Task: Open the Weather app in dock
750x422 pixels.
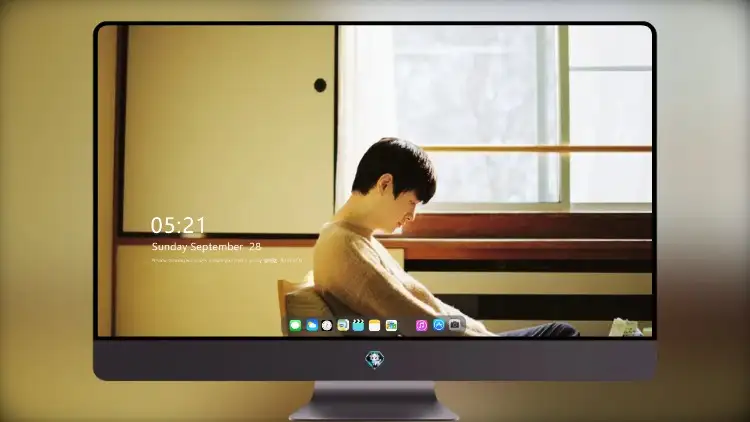Action: point(312,325)
